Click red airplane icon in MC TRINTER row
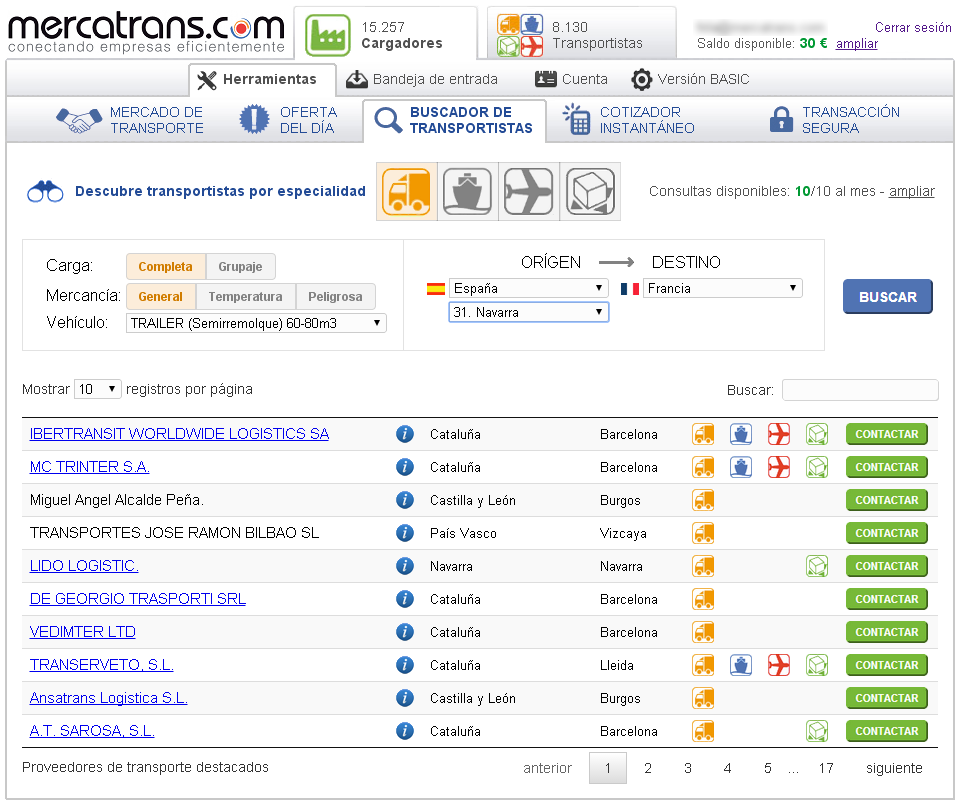Viewport: 958px width, 802px height. point(779,467)
